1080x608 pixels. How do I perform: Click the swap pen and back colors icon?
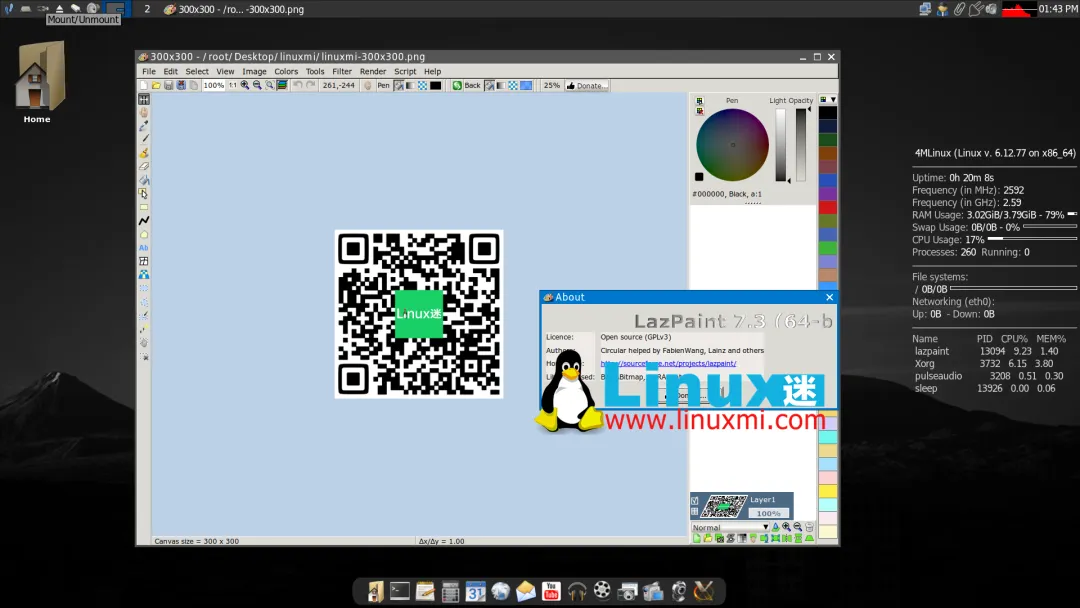[x=457, y=85]
